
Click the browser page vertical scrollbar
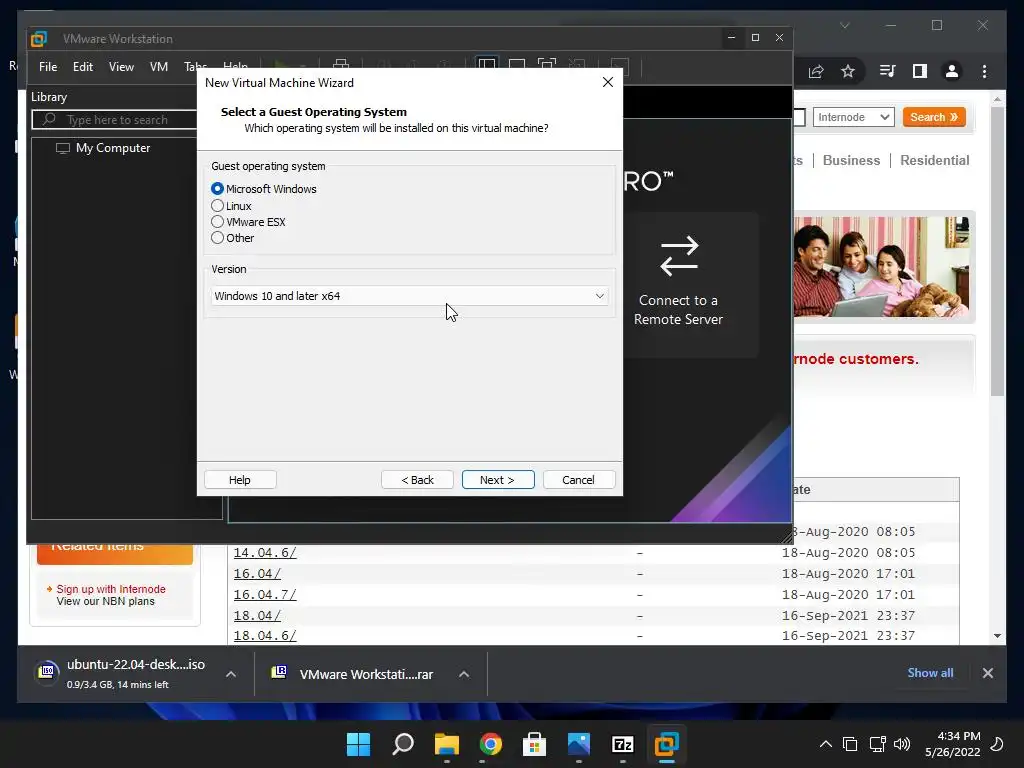click(997, 251)
